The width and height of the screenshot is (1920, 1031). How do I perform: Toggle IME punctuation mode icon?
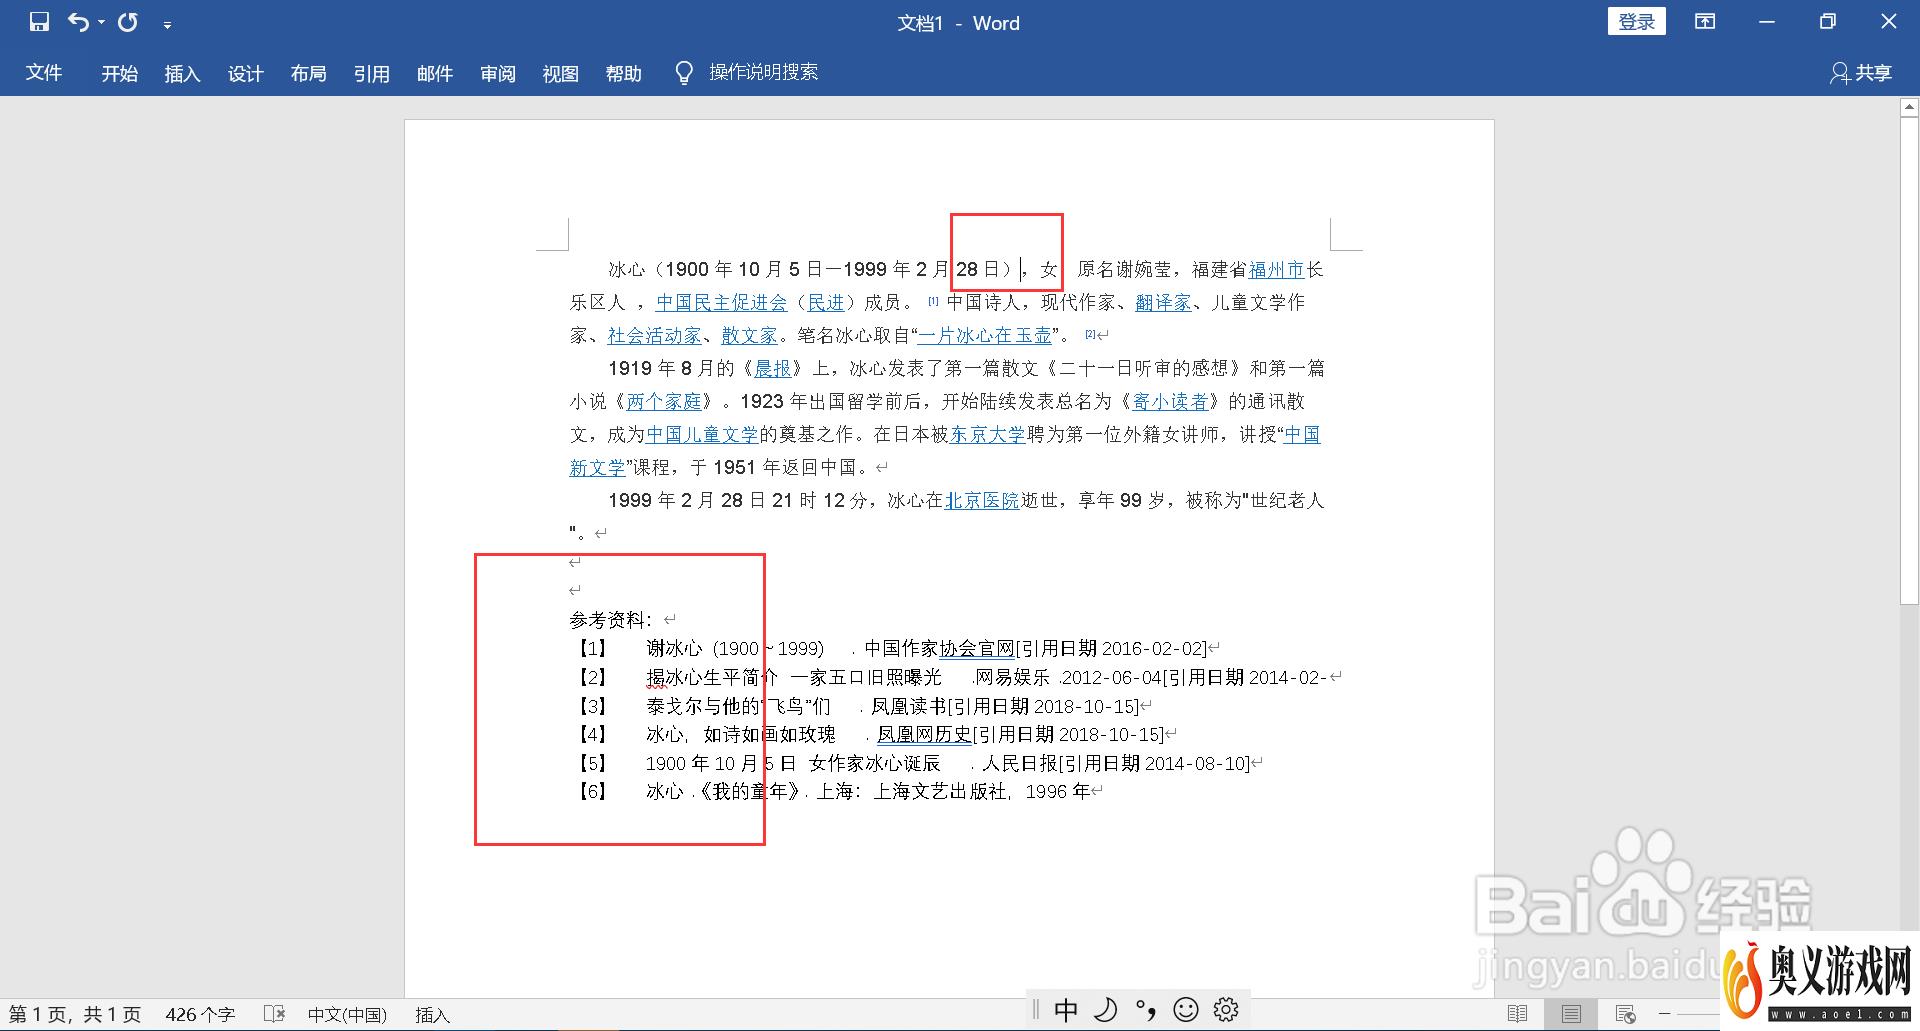1146,1010
